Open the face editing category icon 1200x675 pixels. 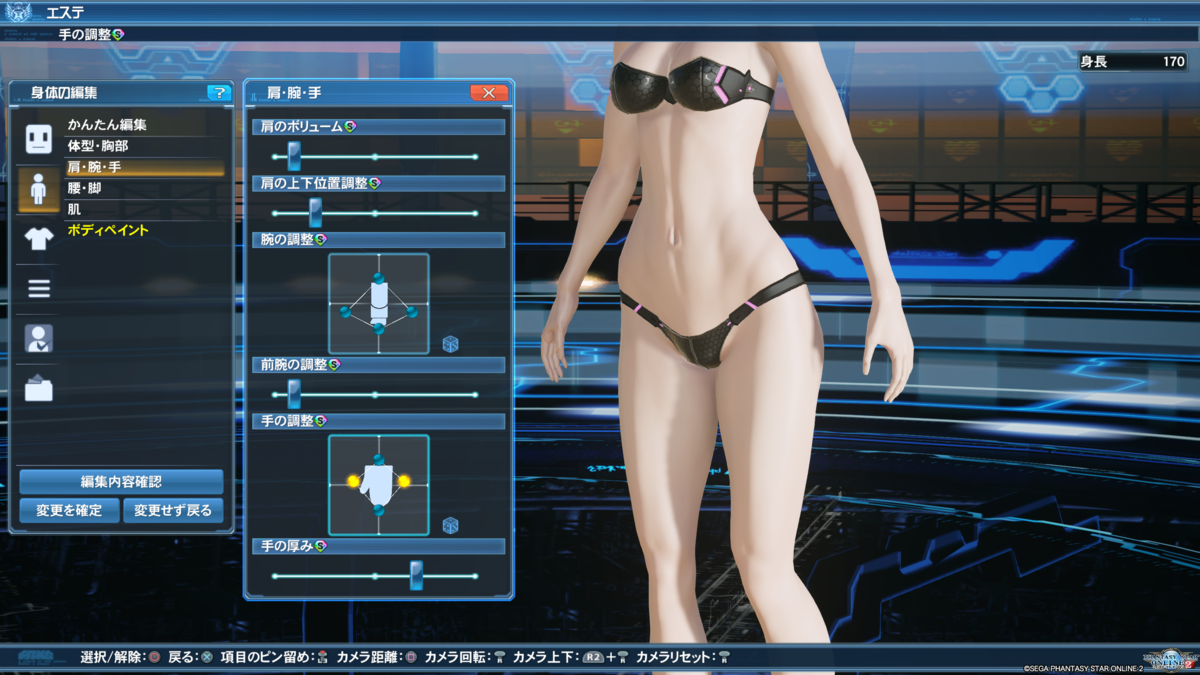click(38, 139)
